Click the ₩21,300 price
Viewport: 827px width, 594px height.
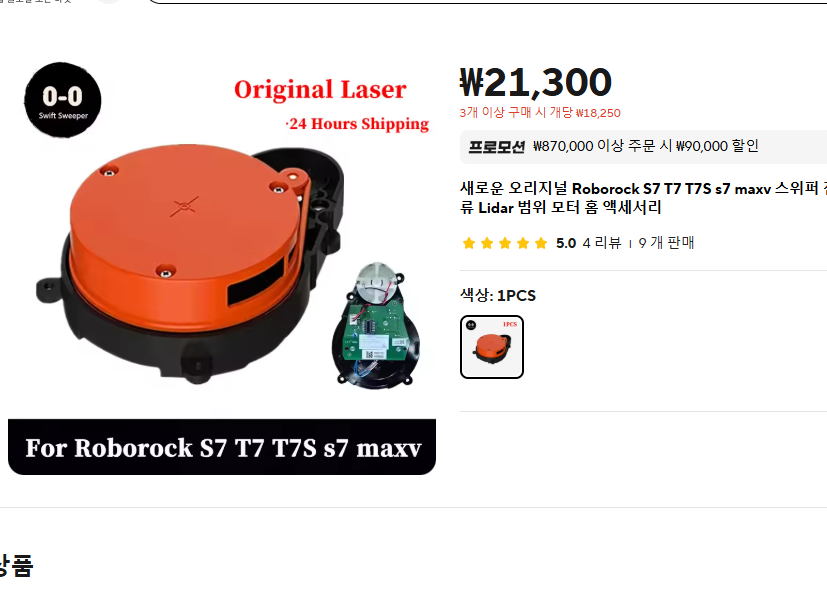point(535,82)
